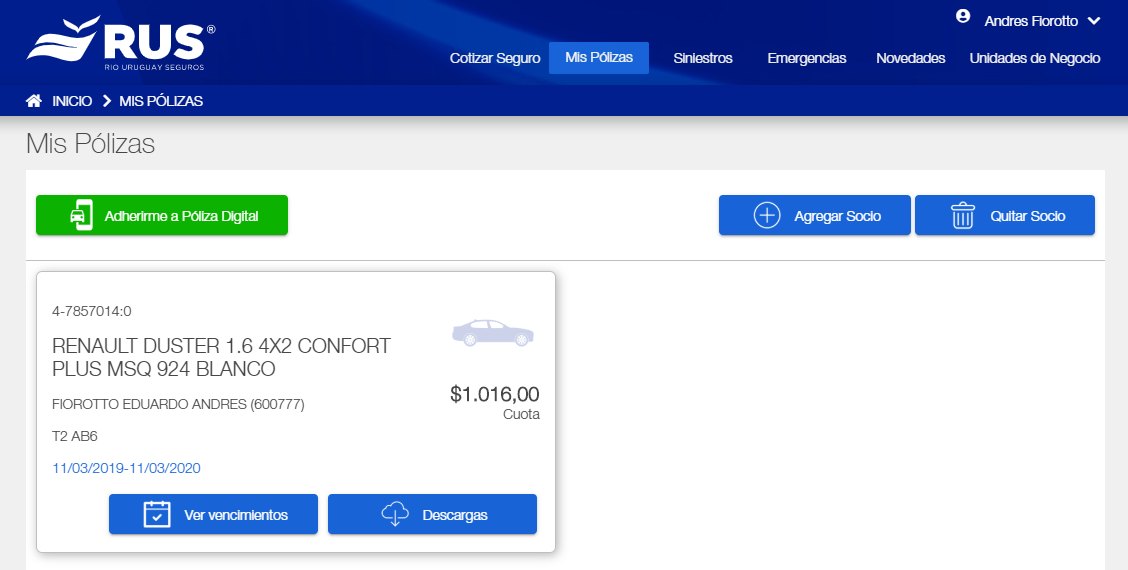Click the calendar icon on Ver vencimientos

click(157, 514)
